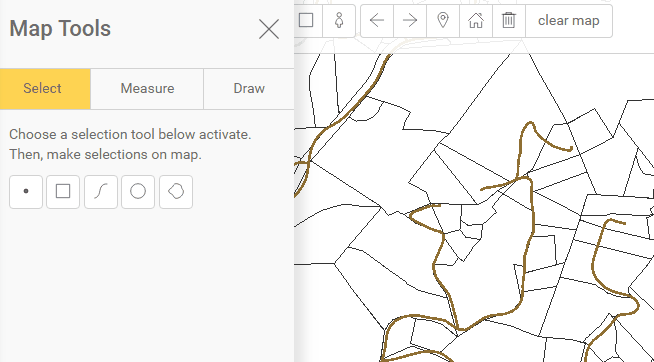
Task: Activate the point selection tool
Action: [26, 192]
